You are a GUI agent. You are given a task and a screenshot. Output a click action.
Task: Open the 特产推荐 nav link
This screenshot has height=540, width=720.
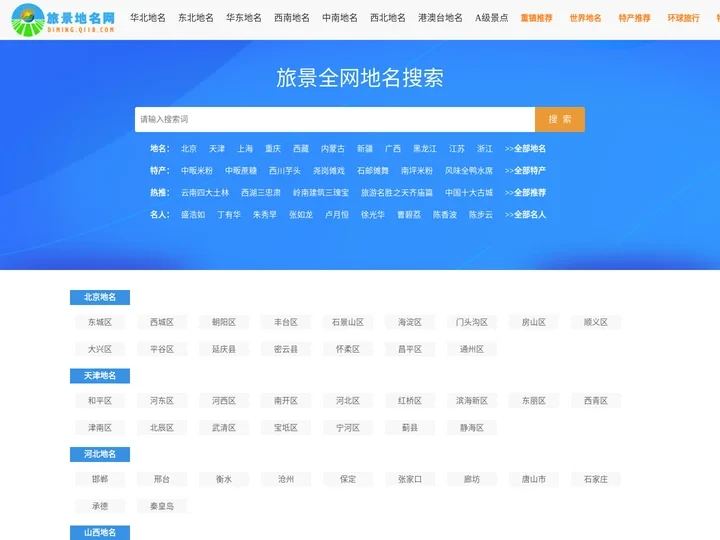pos(635,18)
